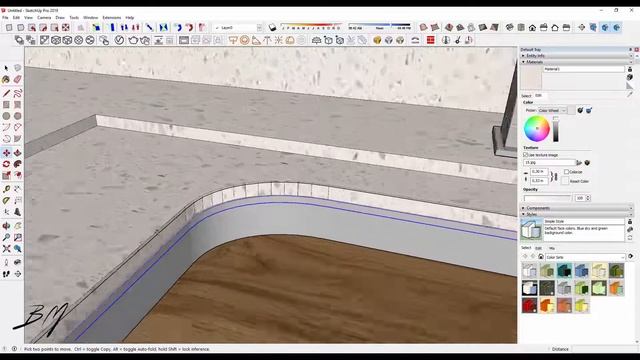Open the Extensions menu

pyautogui.click(x=111, y=18)
